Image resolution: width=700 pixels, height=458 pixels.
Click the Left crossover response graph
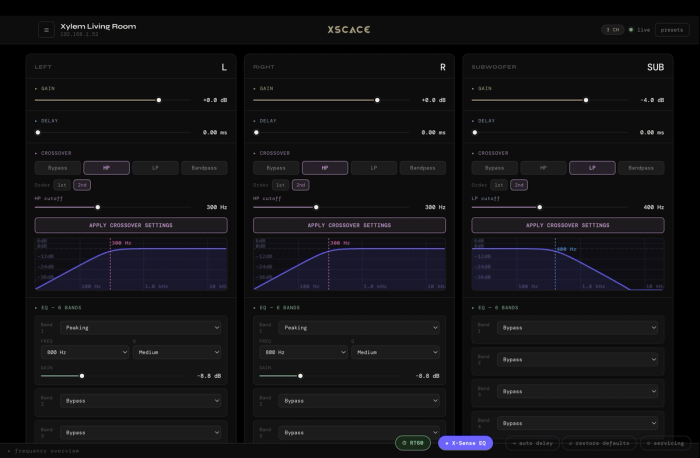pos(131,264)
